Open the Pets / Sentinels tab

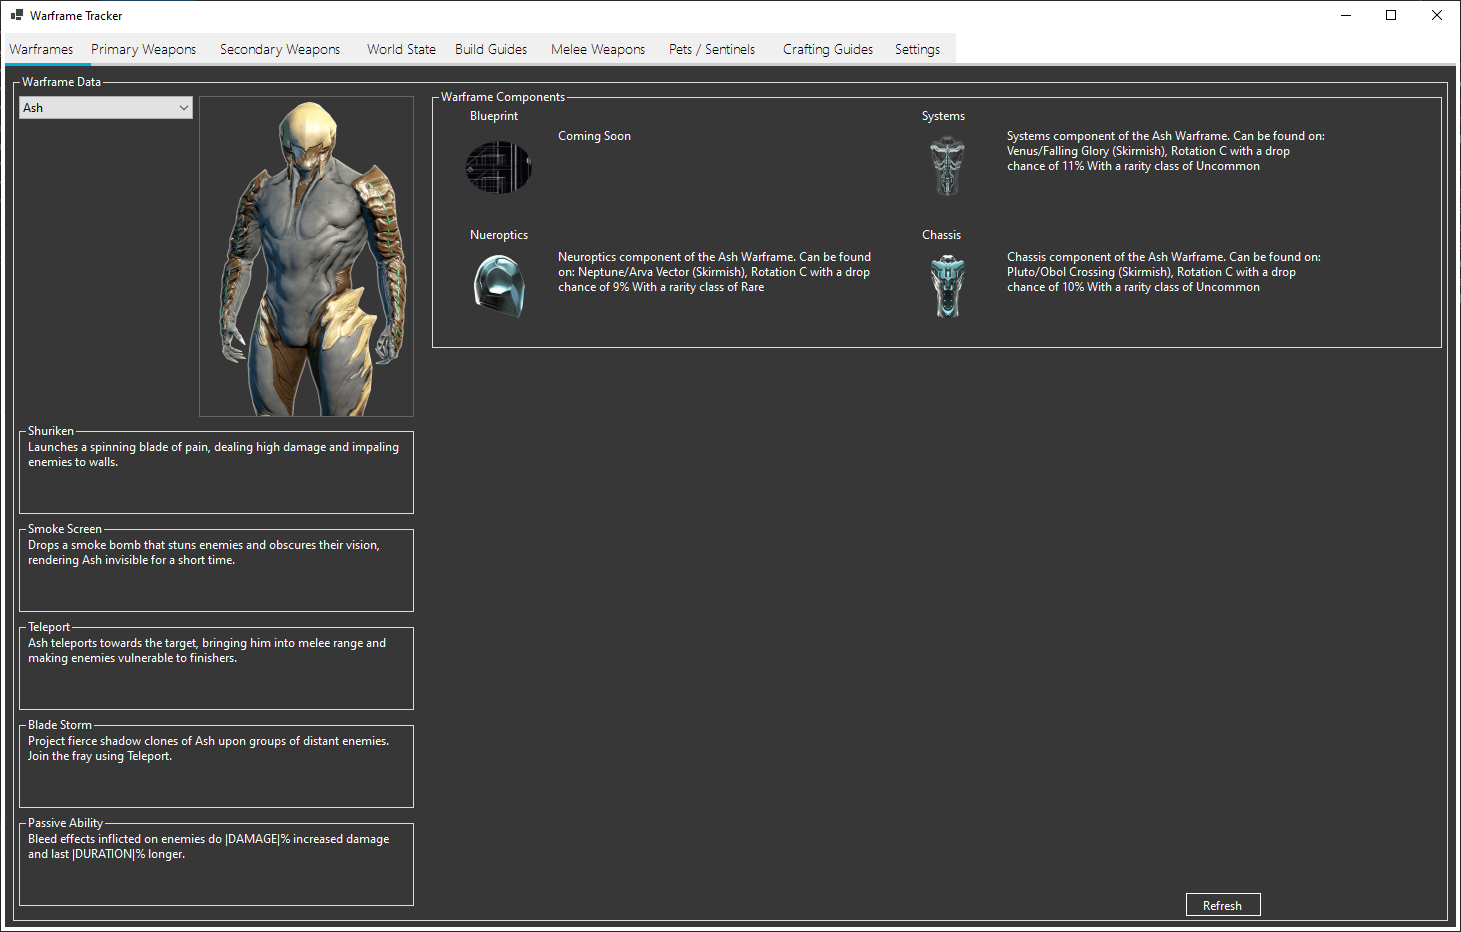click(711, 48)
